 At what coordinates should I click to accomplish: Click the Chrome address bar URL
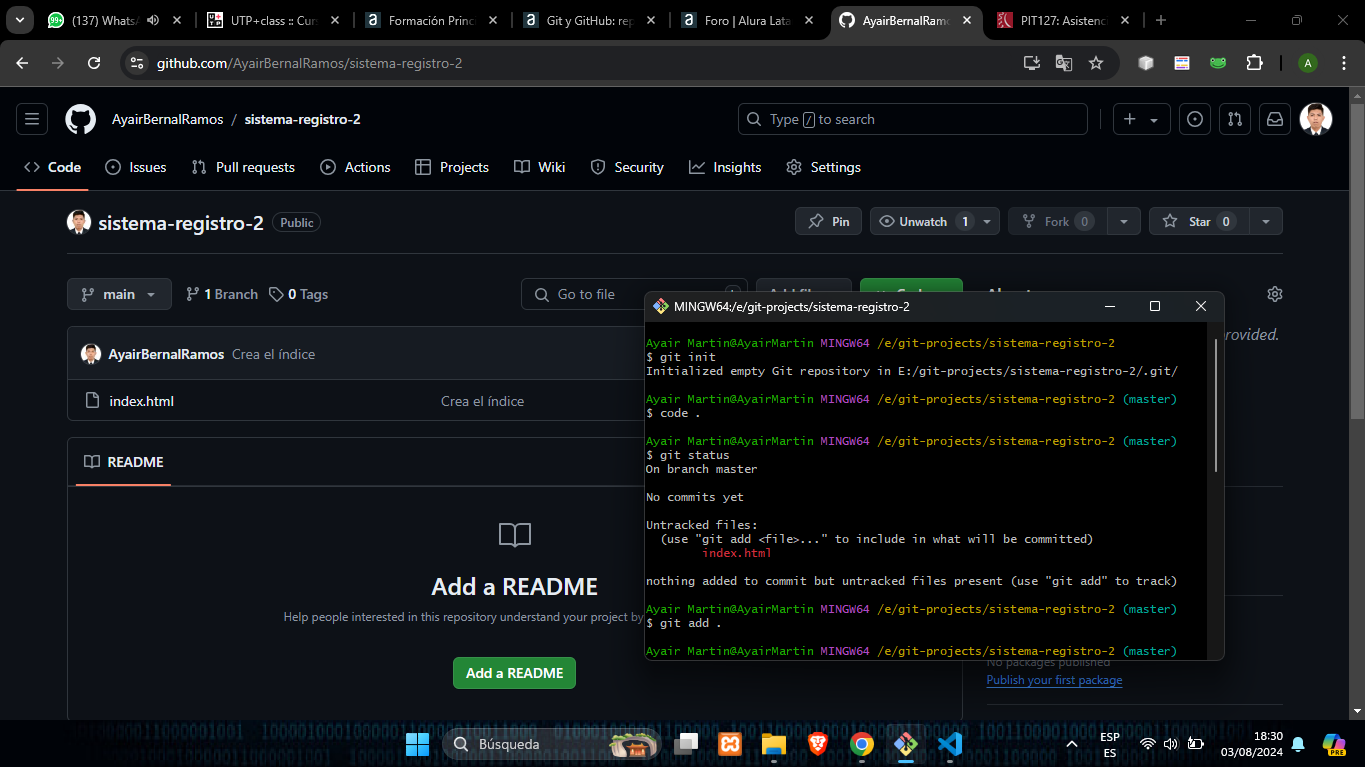309,63
